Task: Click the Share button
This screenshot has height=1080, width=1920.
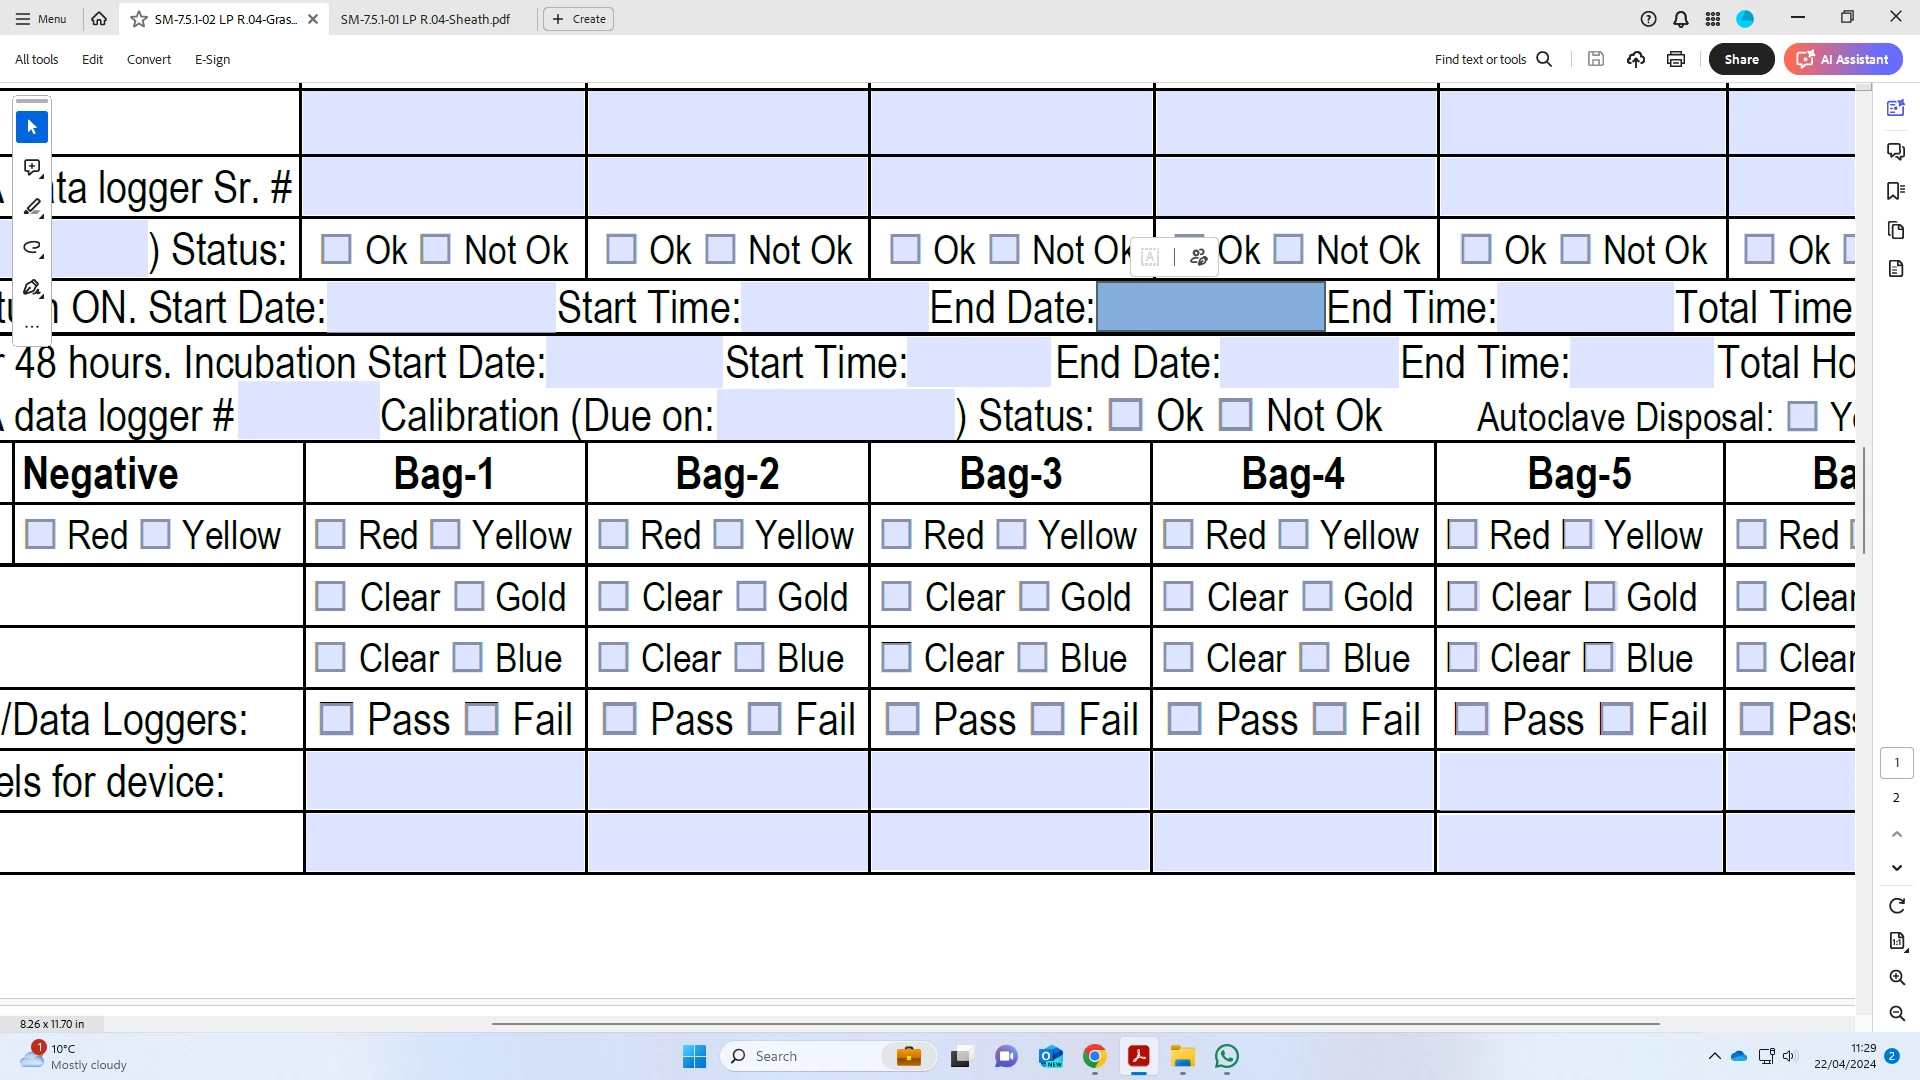Action: [1741, 59]
